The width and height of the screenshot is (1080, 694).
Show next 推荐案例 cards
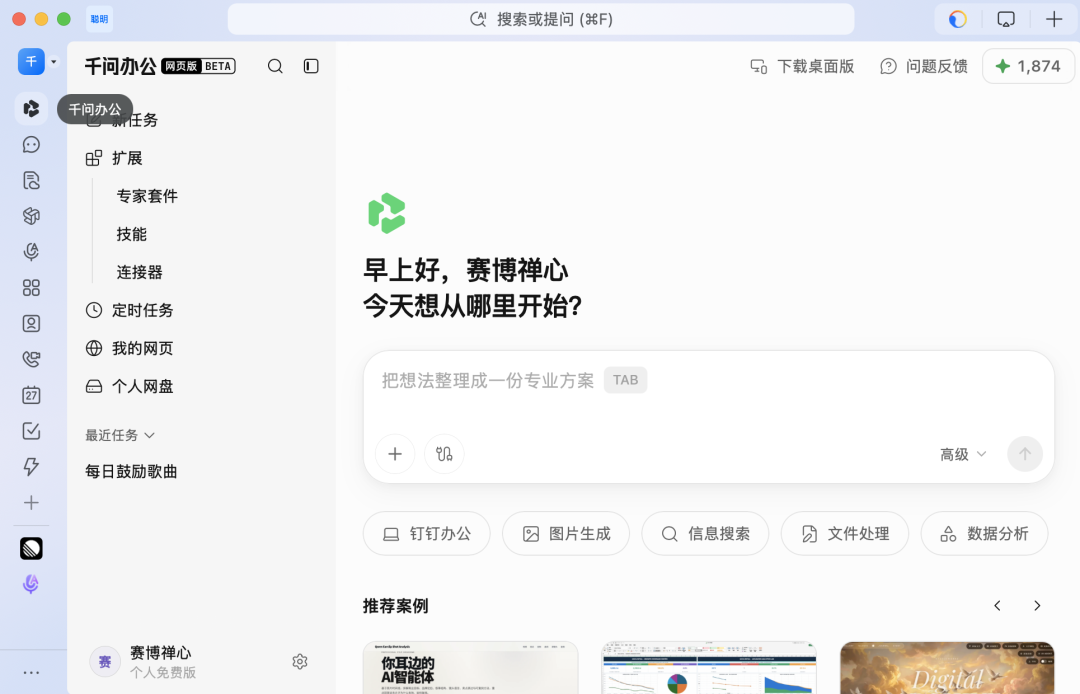pos(1037,606)
